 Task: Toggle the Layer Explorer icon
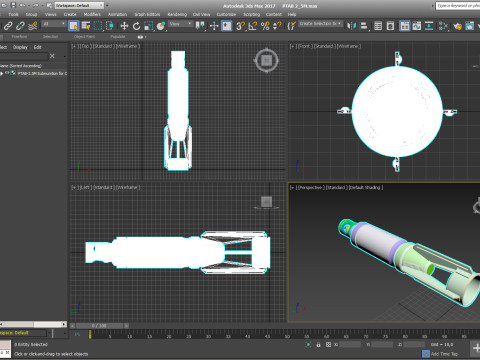390,26
